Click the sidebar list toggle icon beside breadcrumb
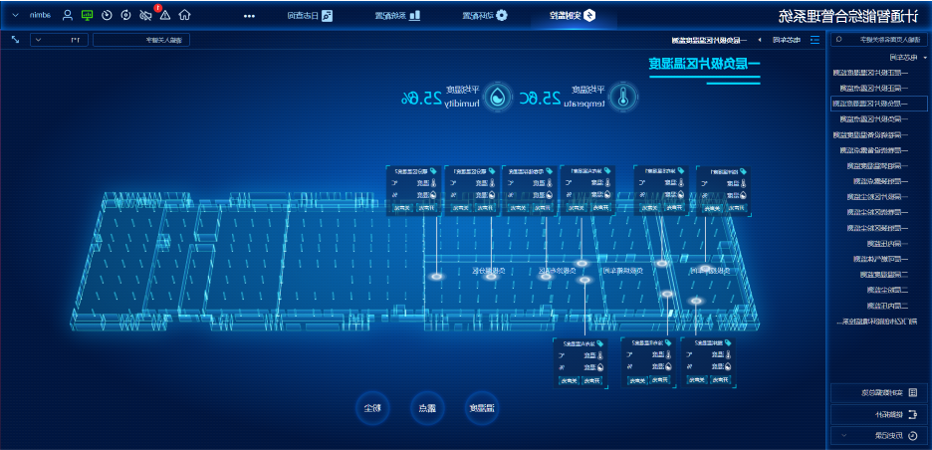Screen dimensions: 932x450 (815, 40)
